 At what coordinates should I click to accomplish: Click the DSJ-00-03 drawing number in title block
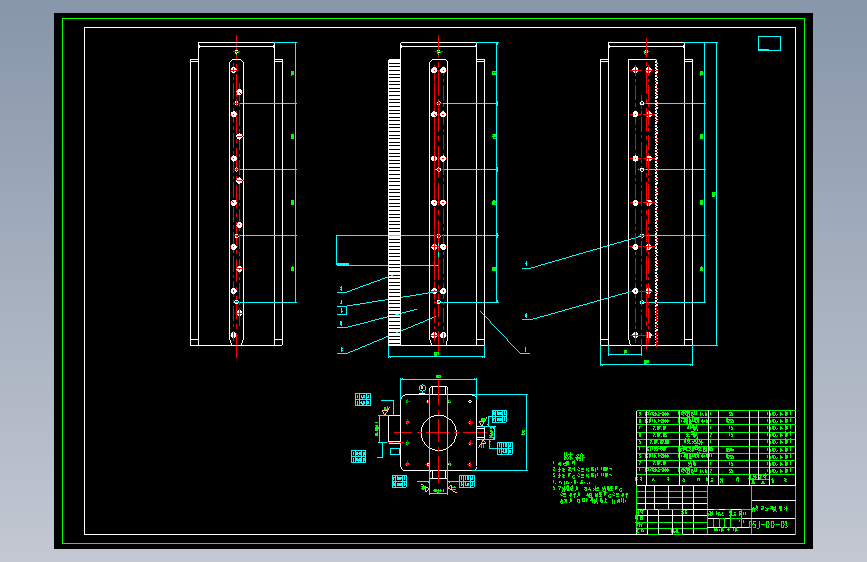coord(770,524)
